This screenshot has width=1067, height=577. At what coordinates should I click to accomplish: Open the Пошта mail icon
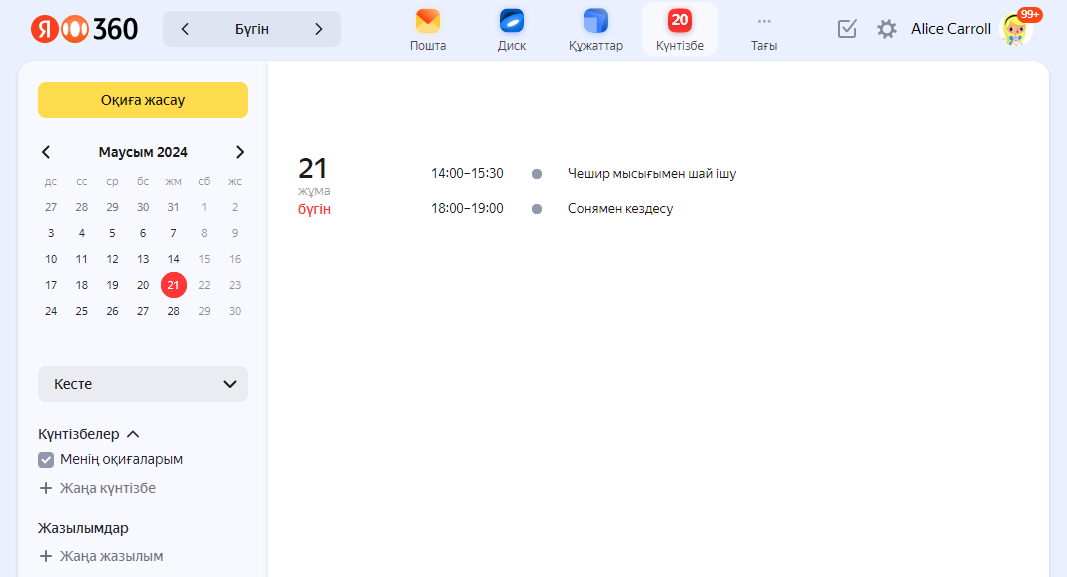[427, 21]
